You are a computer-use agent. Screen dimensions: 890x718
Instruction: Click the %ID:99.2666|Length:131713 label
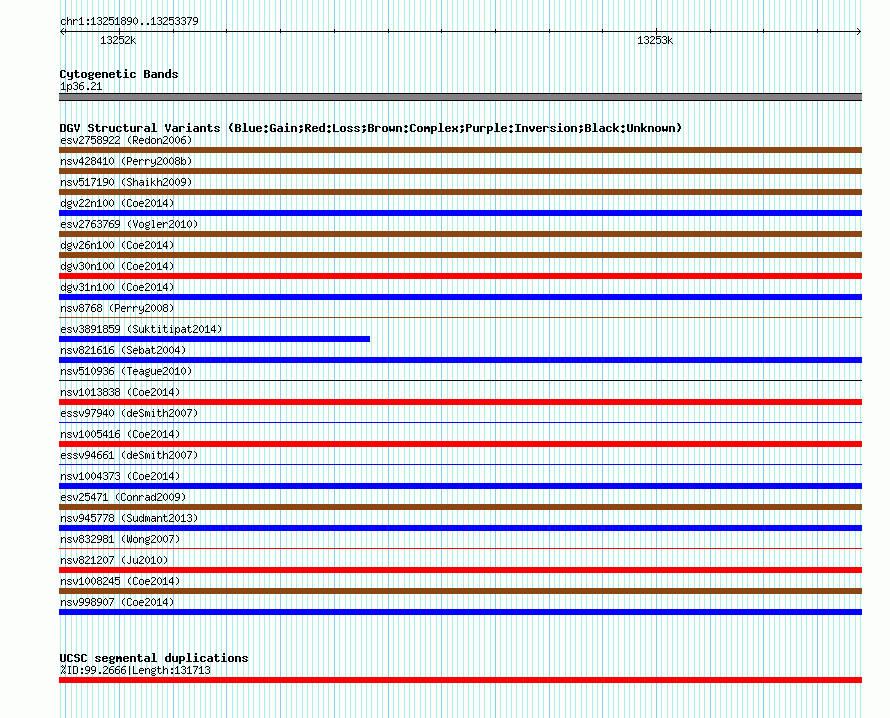135,670
